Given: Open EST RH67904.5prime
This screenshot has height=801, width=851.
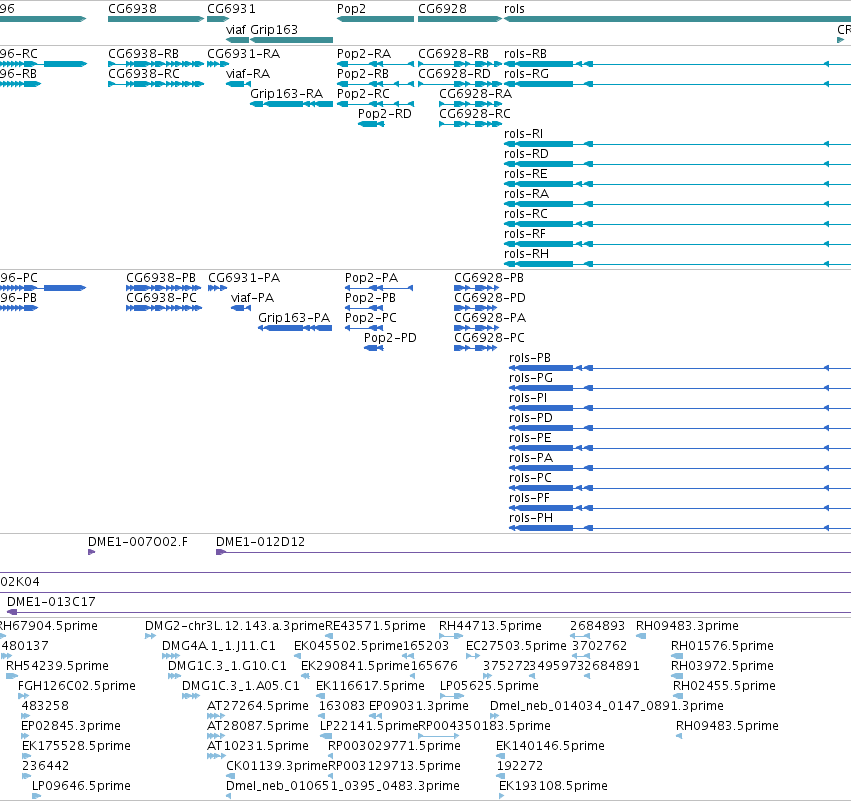Looking at the screenshot, I should [48, 626].
